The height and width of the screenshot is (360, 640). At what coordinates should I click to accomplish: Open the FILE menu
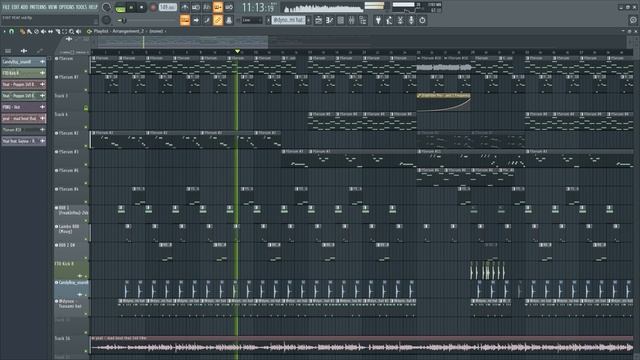pyautogui.click(x=6, y=7)
